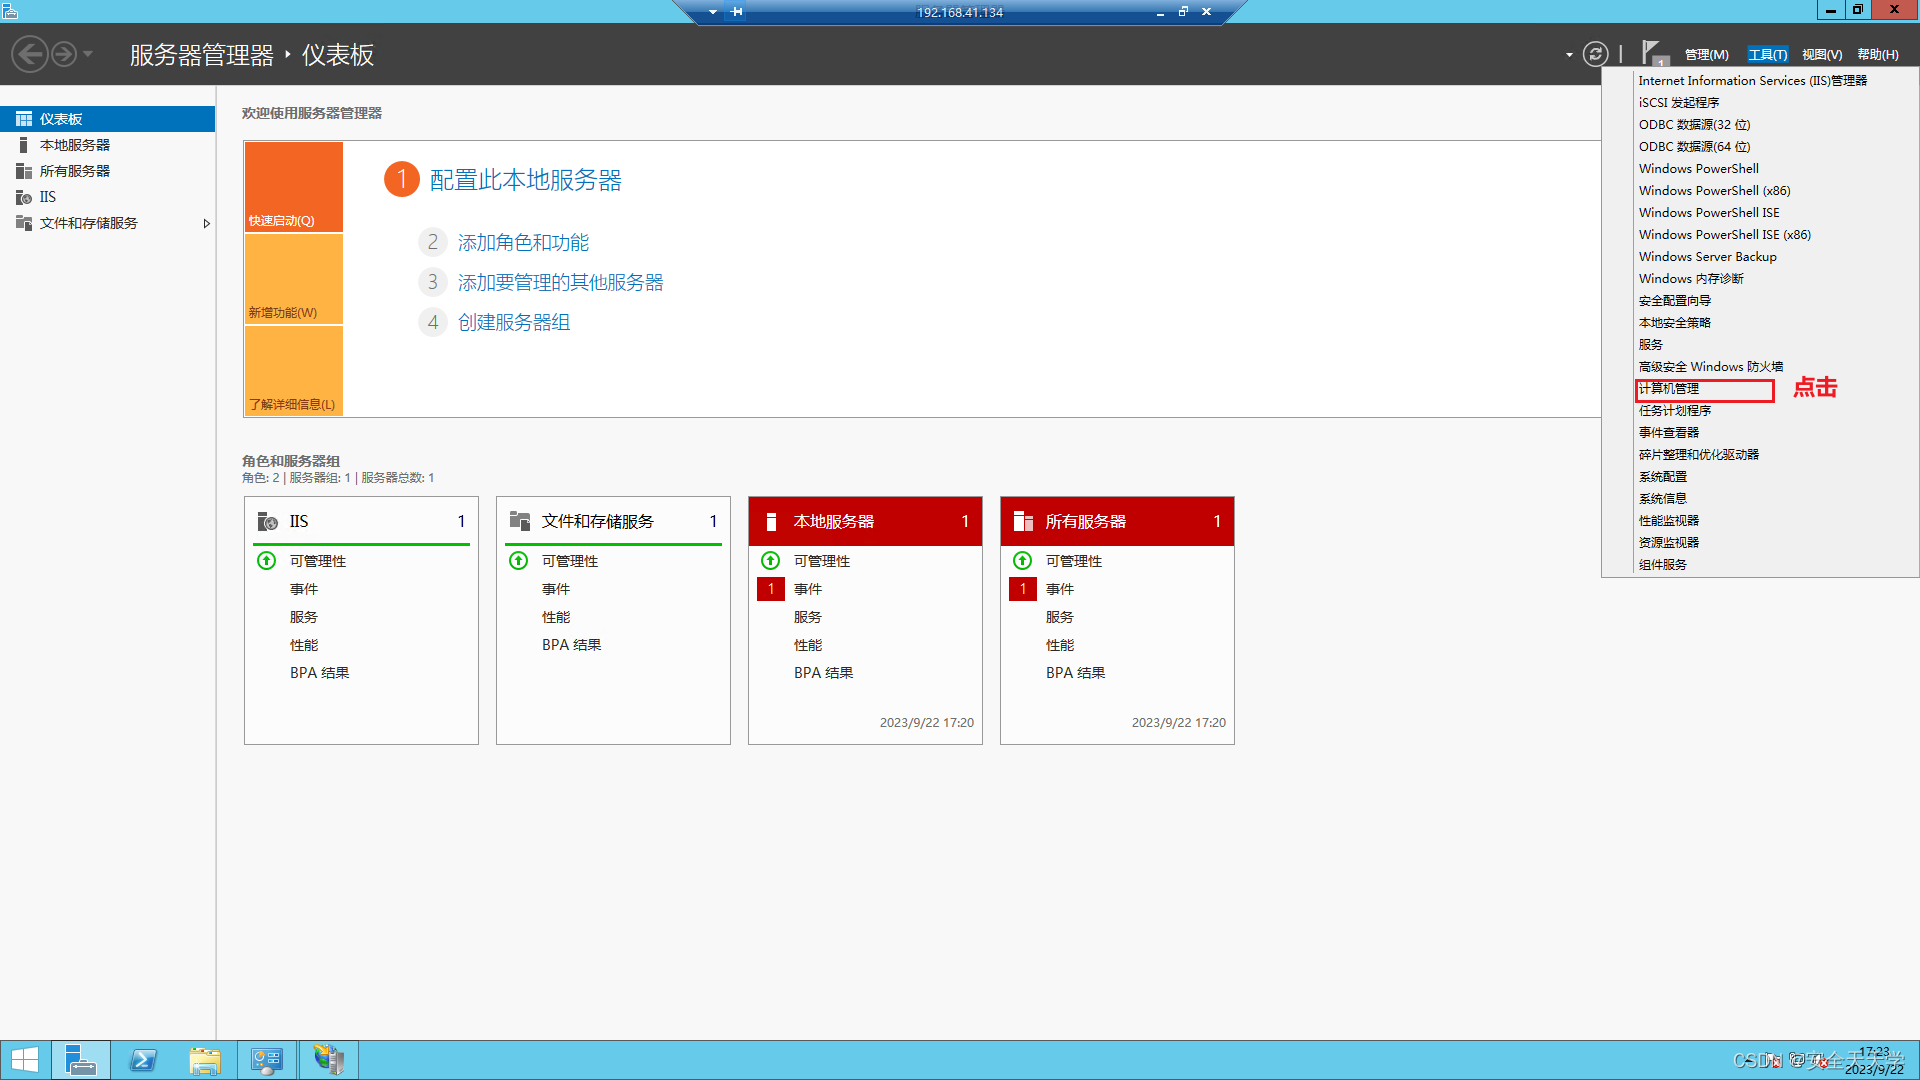The image size is (1920, 1080).
Task: Choose 事件查看器 from tools menu
Action: tap(1669, 433)
